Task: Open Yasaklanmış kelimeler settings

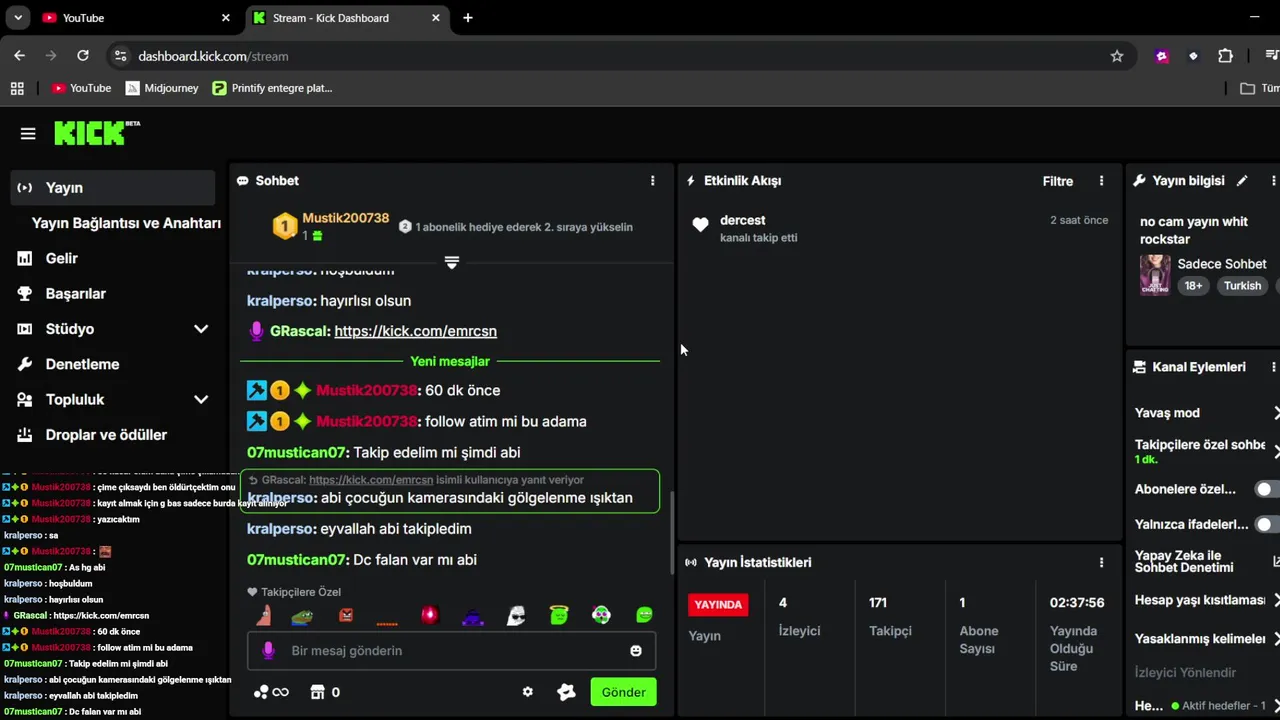Action: tap(1207, 638)
